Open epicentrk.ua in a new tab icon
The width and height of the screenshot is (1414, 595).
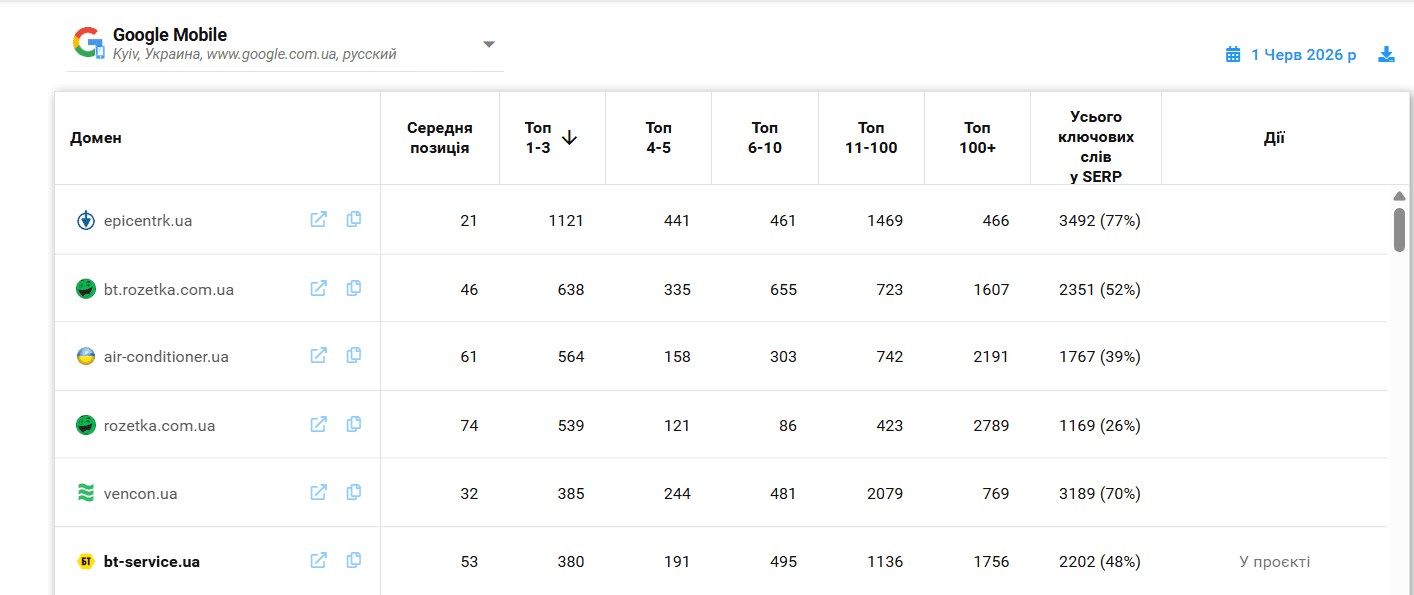tap(319, 219)
